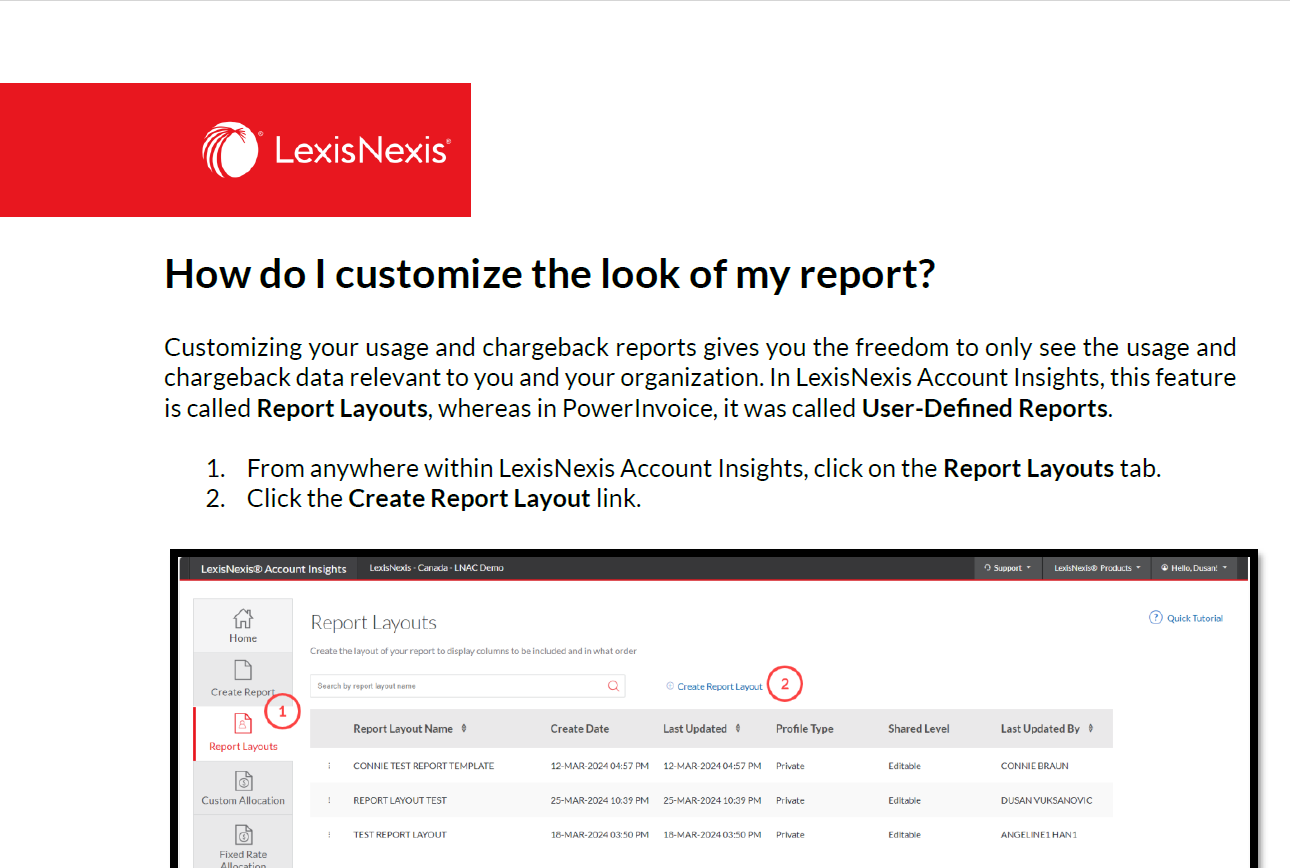
Task: Click the search magnifier icon
Action: tap(614, 686)
